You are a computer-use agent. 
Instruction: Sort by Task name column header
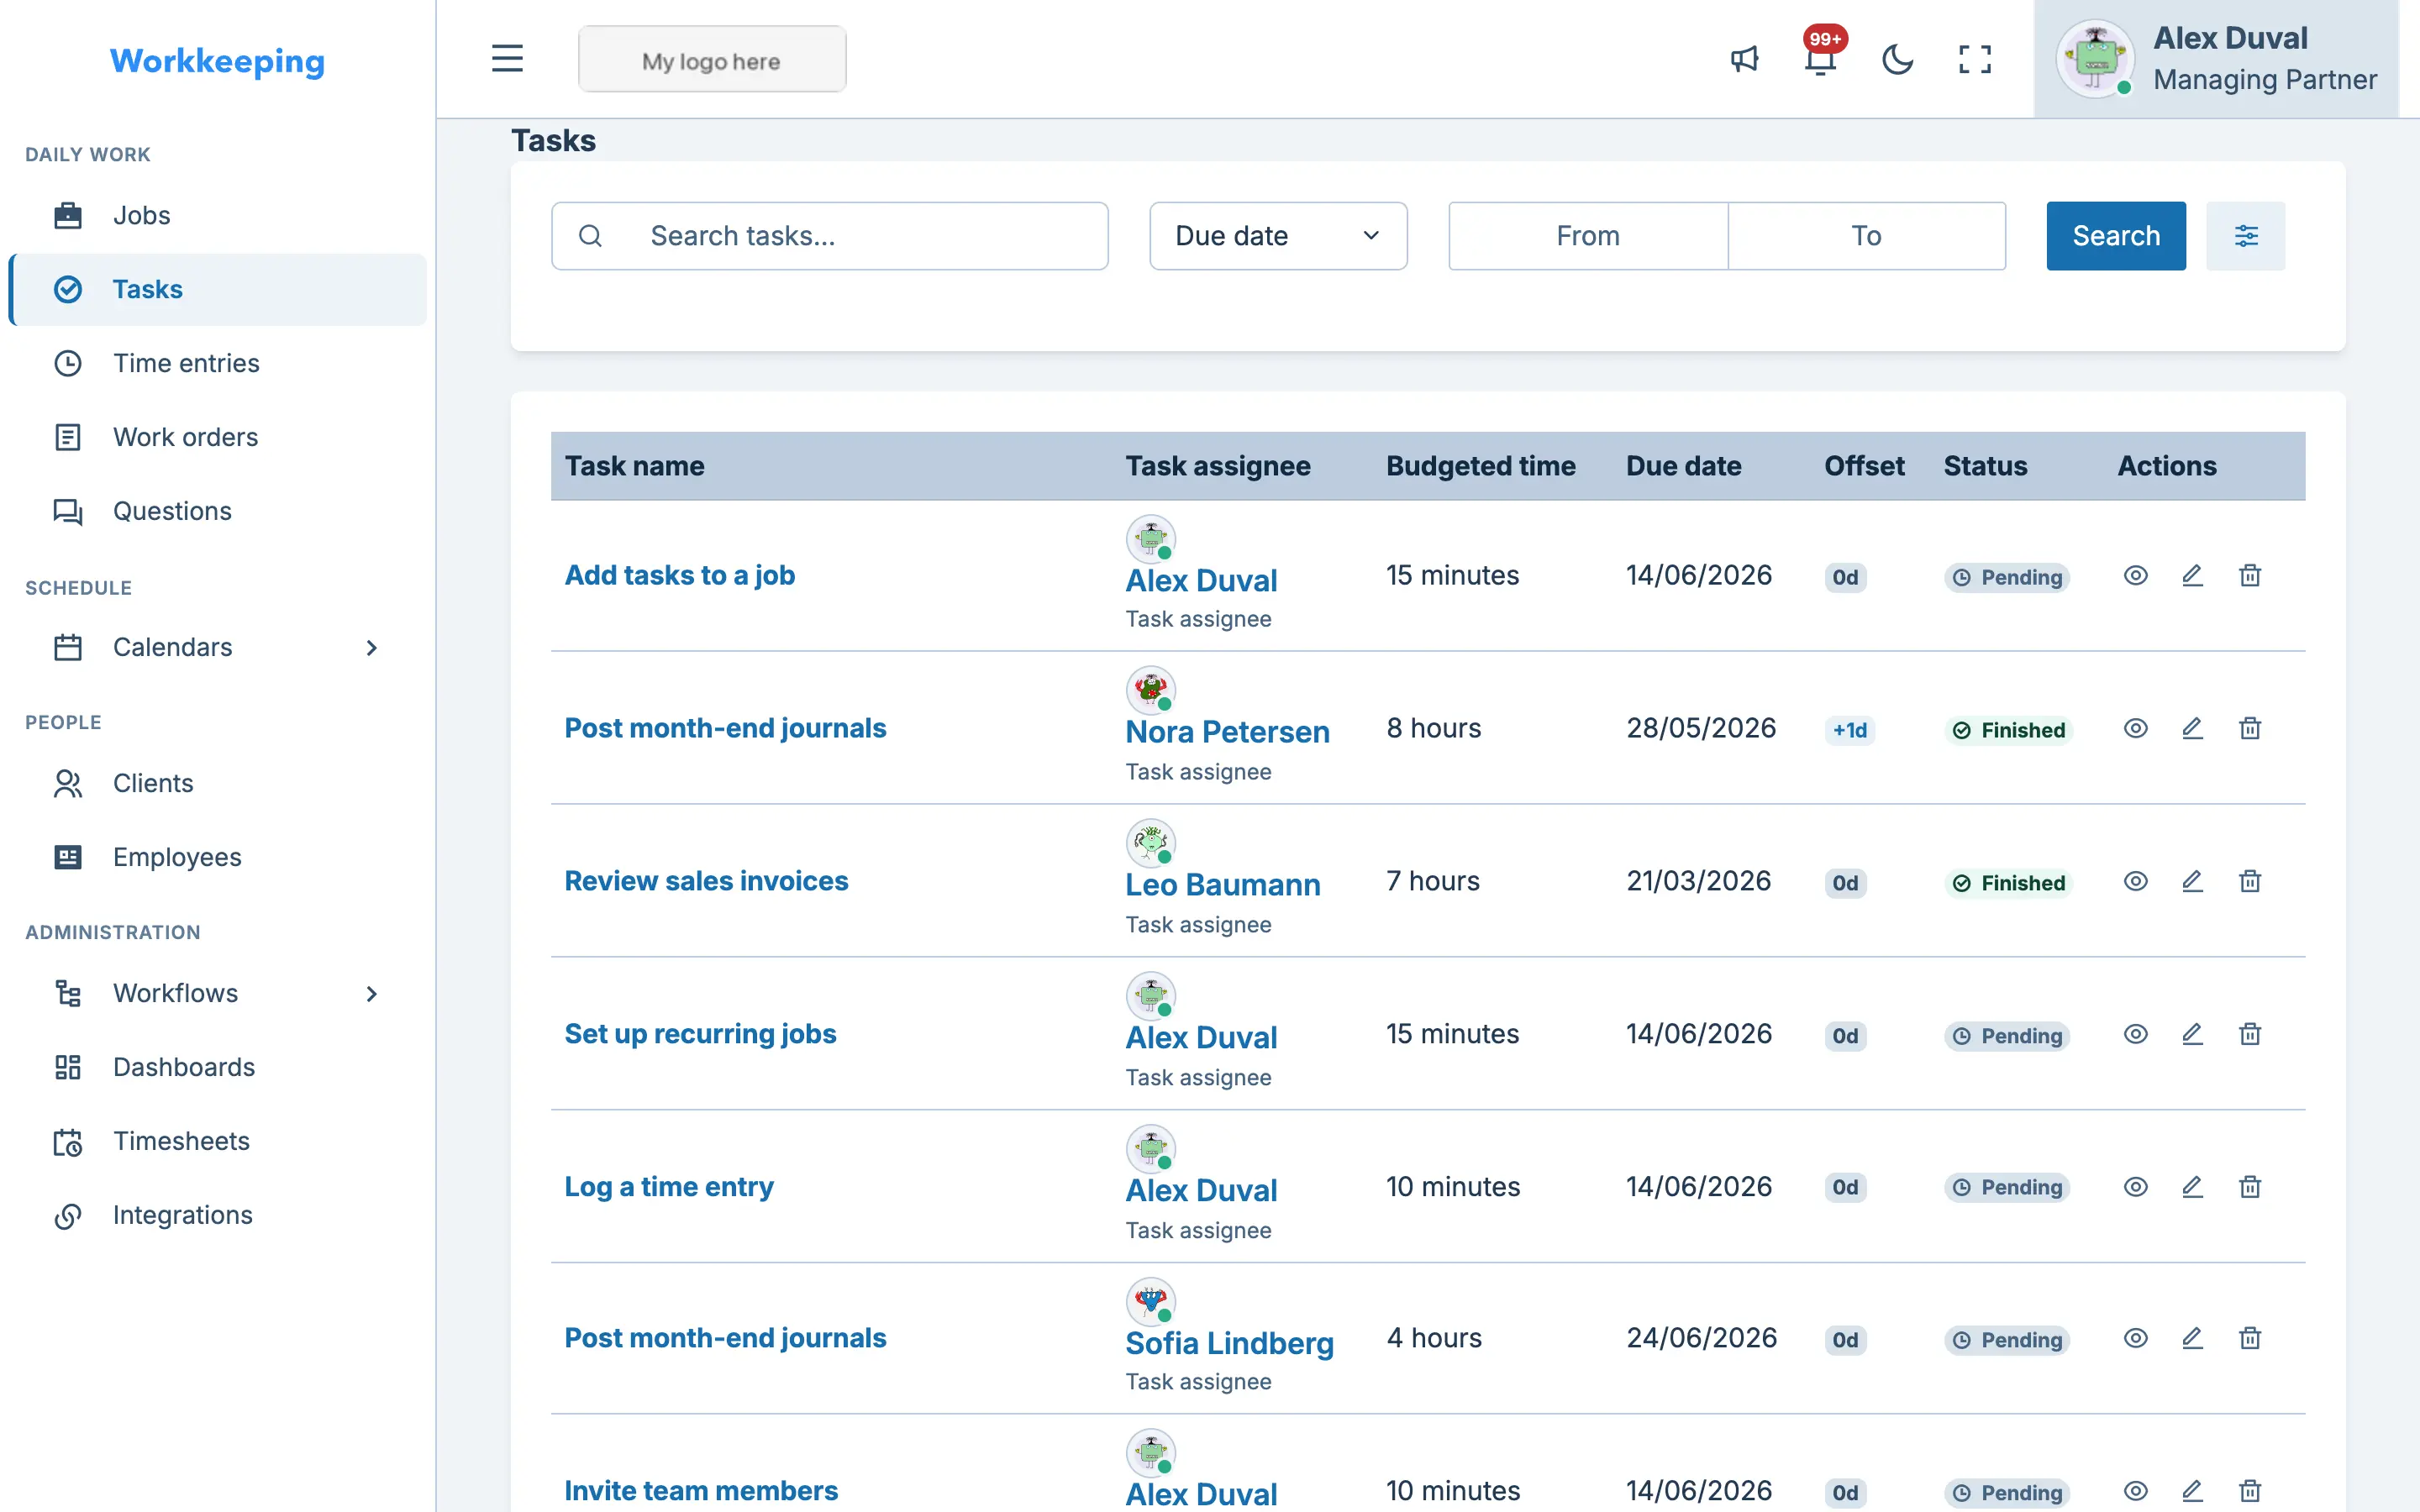[634, 466]
